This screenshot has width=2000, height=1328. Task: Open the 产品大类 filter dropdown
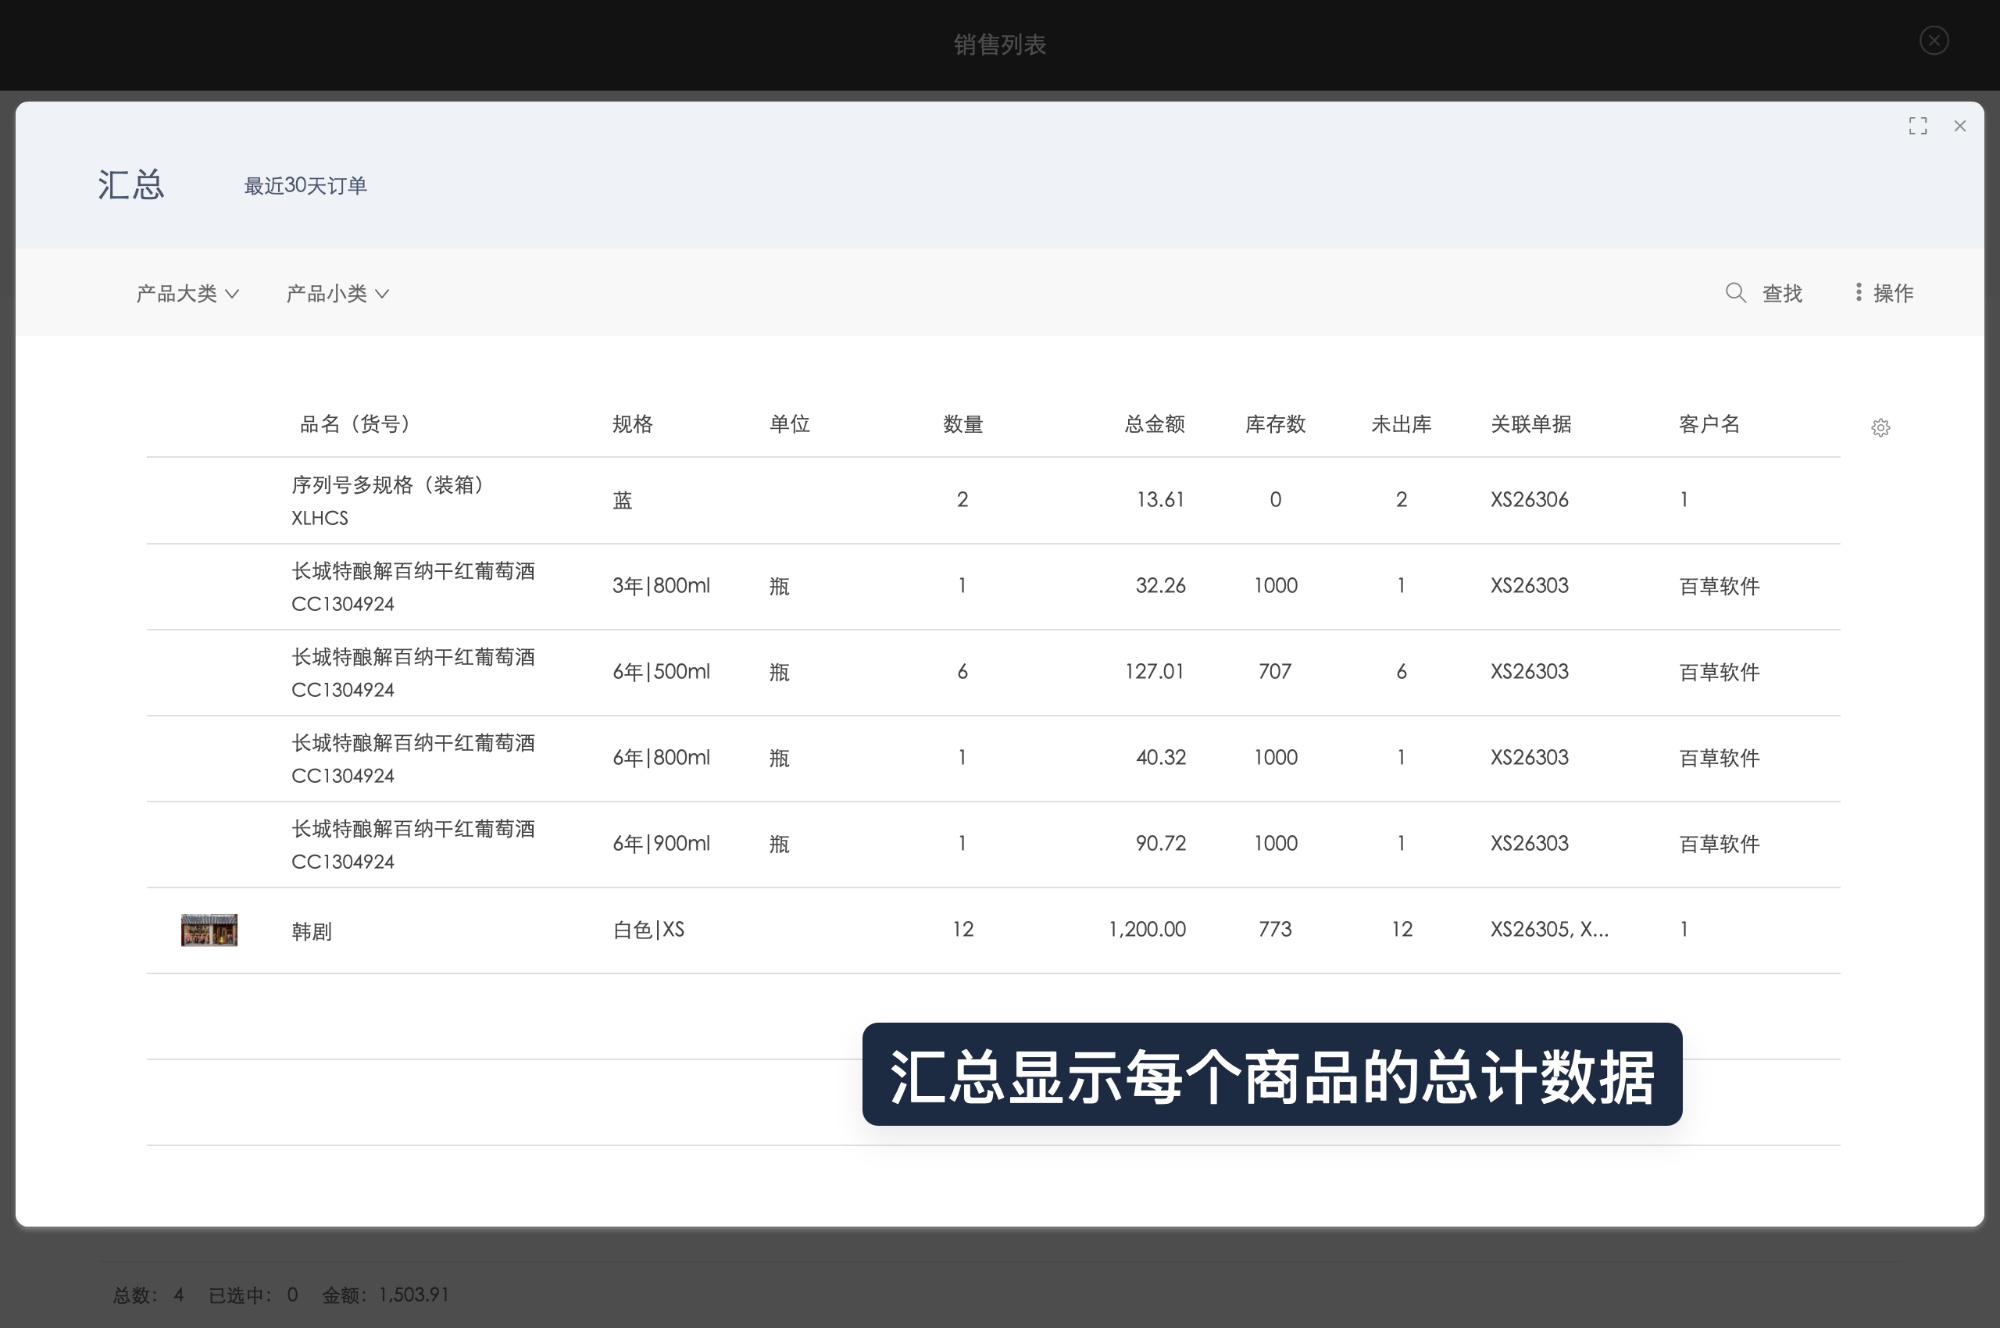[188, 293]
